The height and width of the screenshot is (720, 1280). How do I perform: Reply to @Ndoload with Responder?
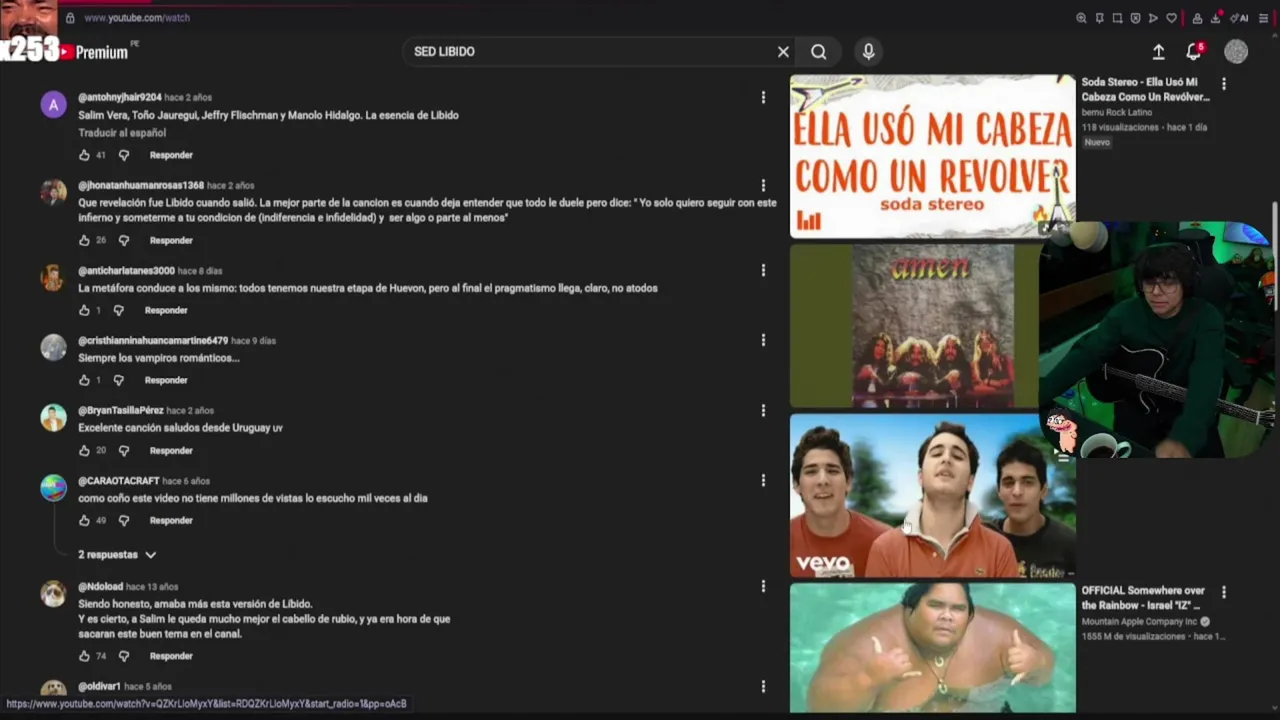[x=171, y=656]
